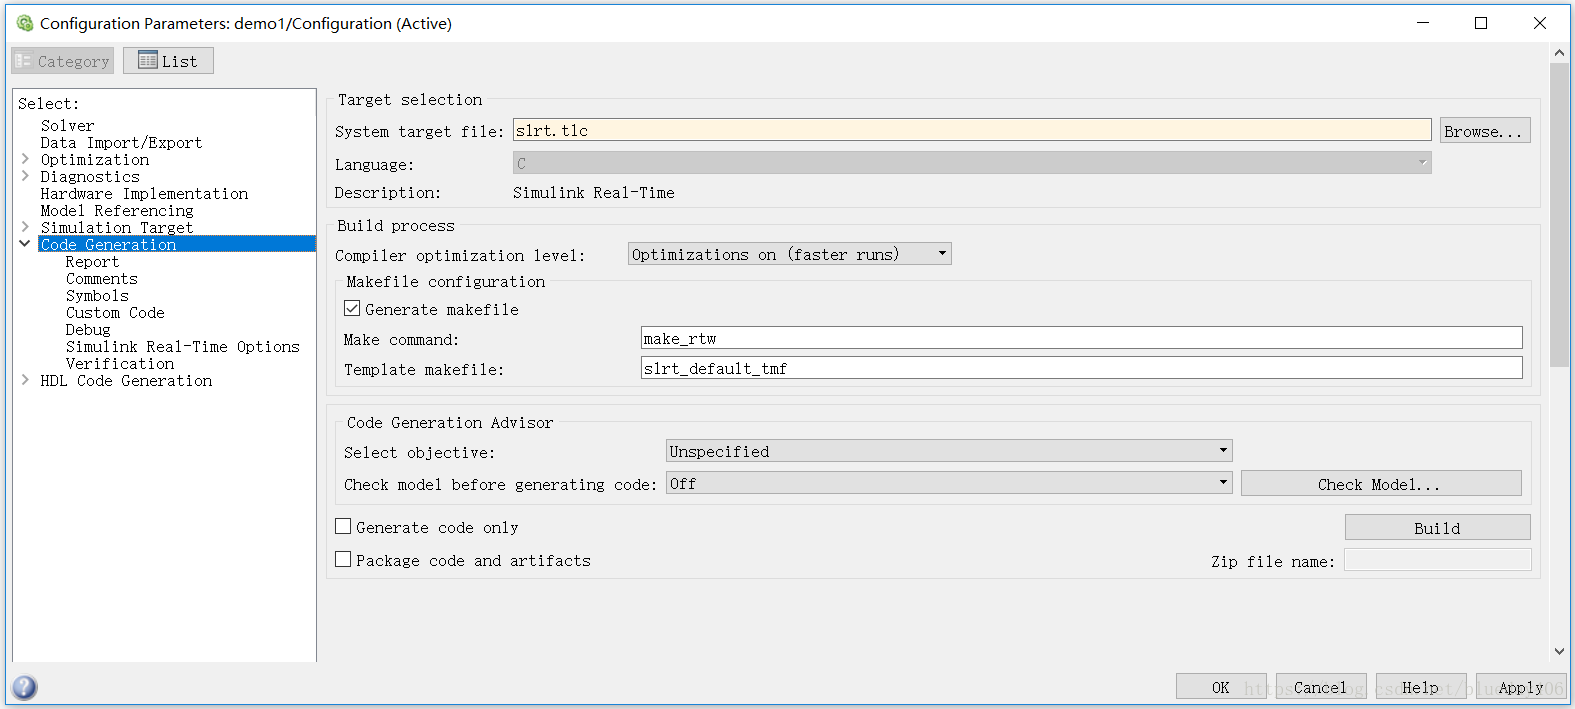Click the Build button
1575x709 pixels.
tap(1437, 527)
